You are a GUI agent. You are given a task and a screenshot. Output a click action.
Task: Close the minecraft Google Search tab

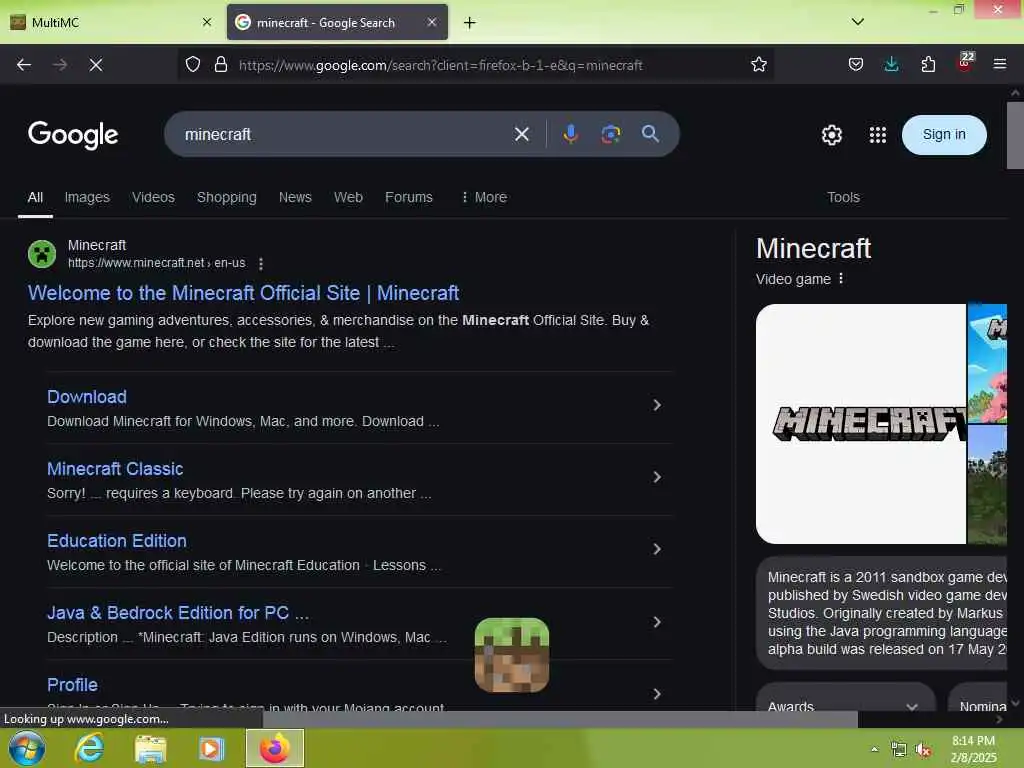(432, 22)
